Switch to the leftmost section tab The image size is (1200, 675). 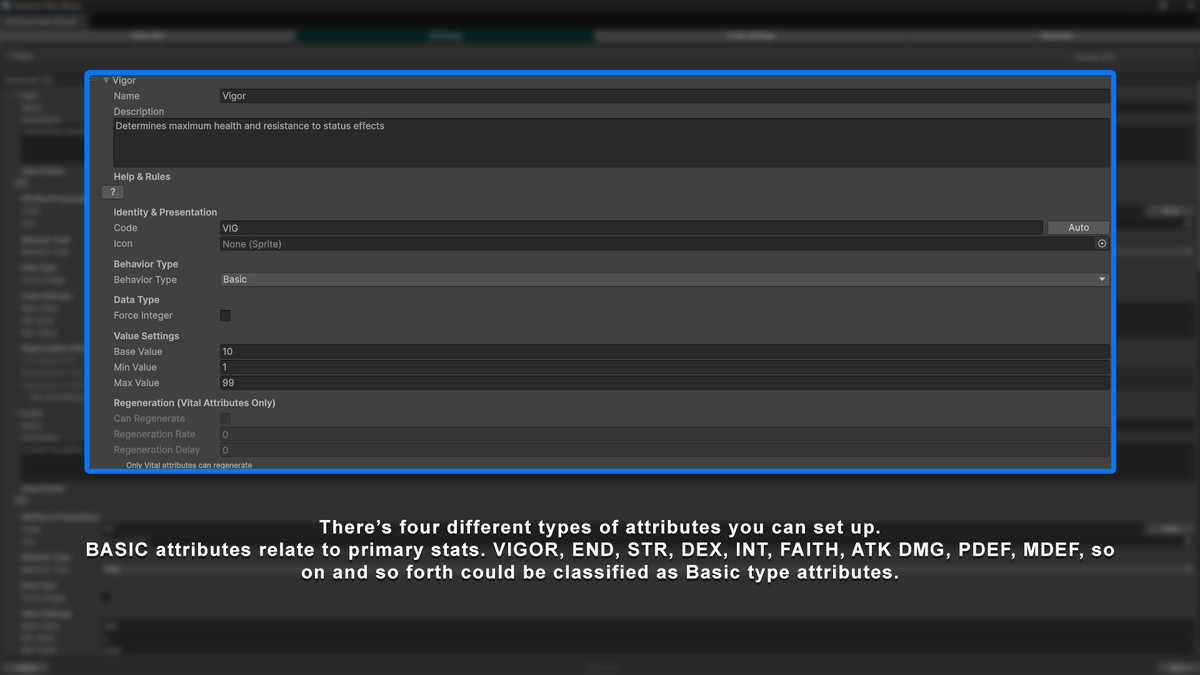pyautogui.click(x=148, y=35)
